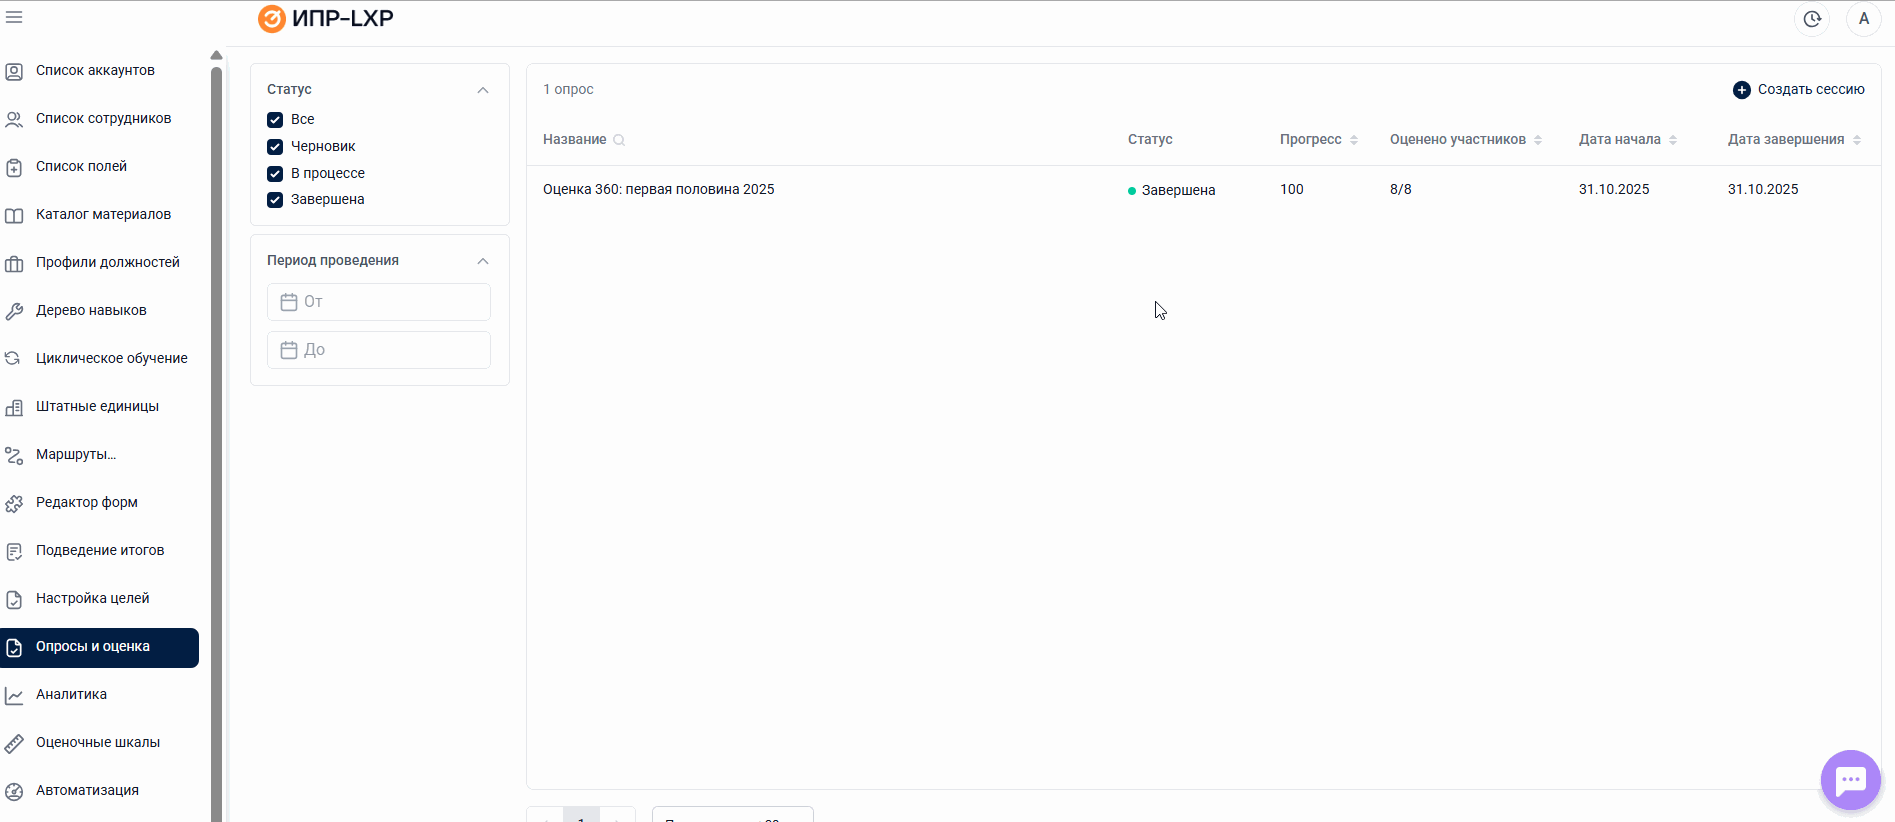Click the user avatar icon A
This screenshot has height=822, width=1895.
(1863, 19)
